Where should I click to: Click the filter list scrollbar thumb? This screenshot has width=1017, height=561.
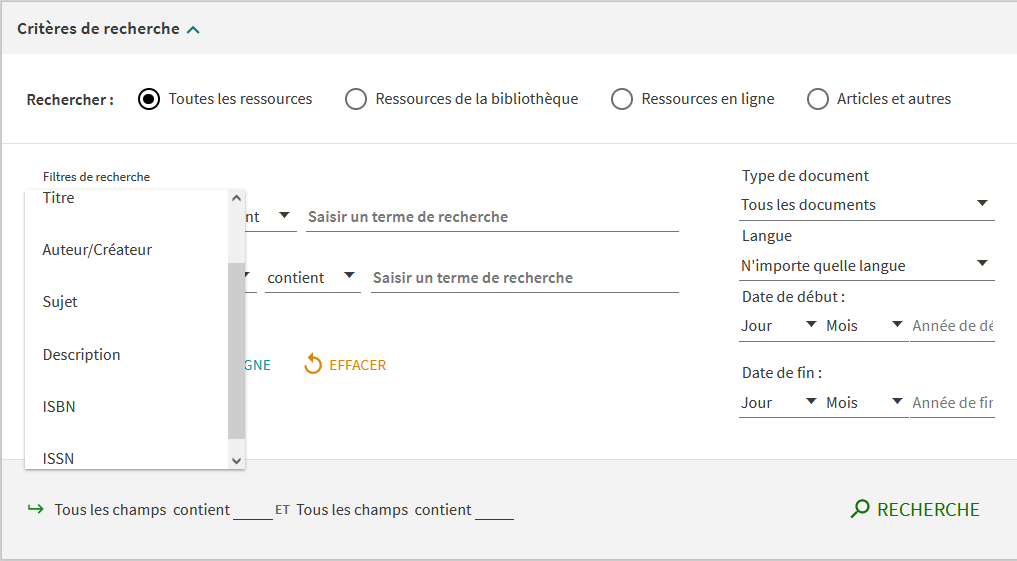237,351
